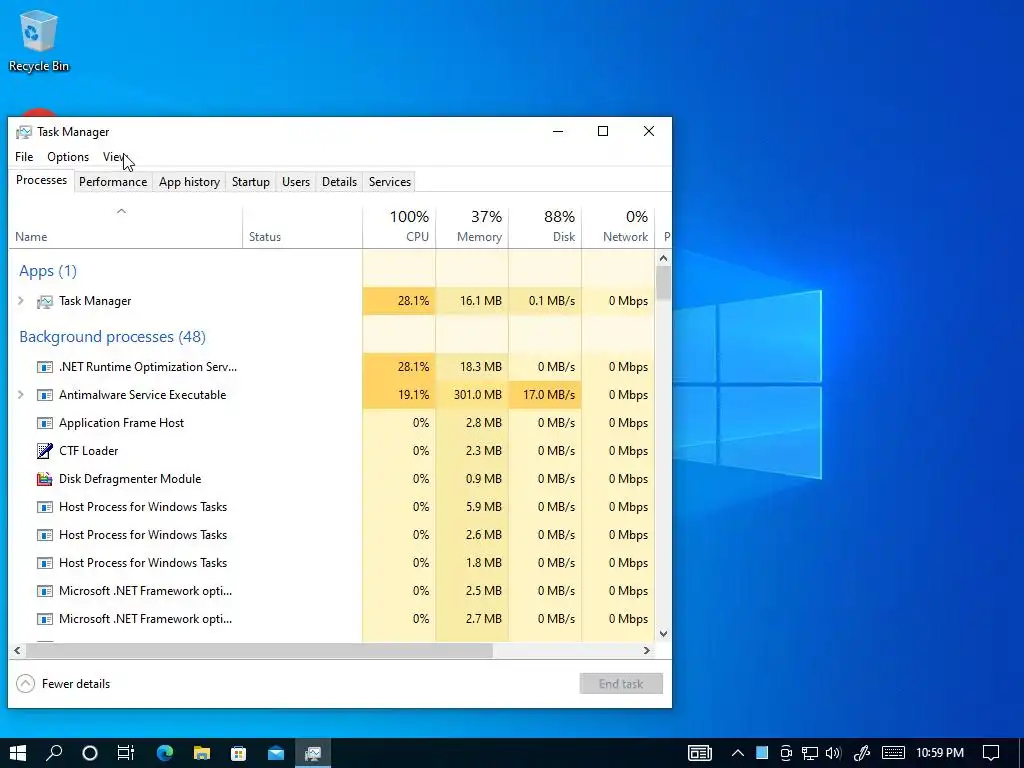Click the .NET Runtime Optimization Service icon
The width and height of the screenshot is (1024, 768).
click(44, 367)
